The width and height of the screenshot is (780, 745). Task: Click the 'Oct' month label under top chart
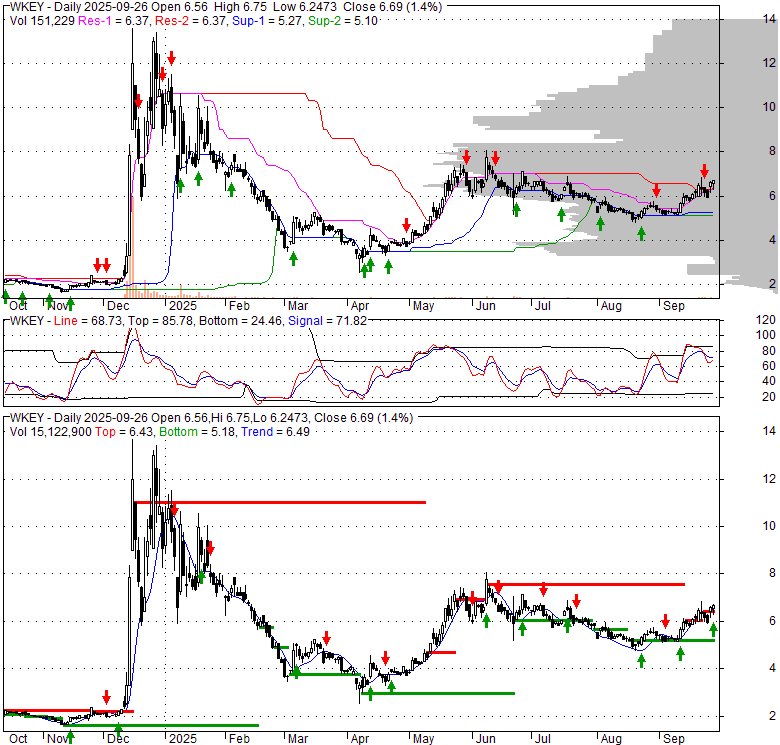pos(18,306)
